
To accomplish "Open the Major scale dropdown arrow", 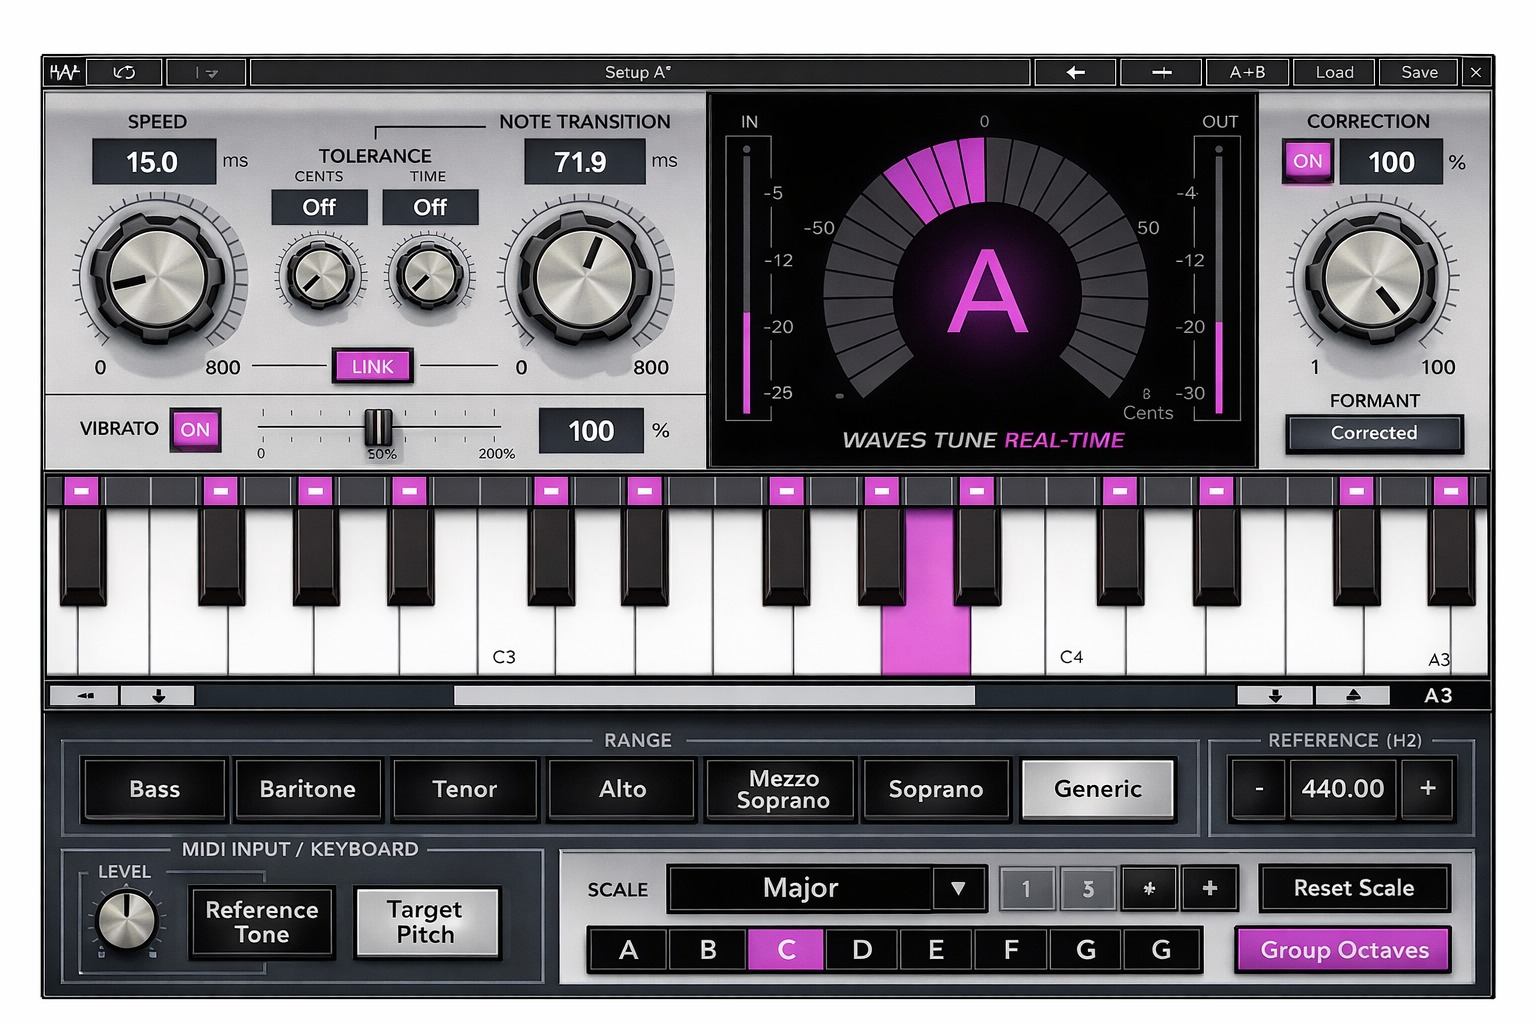I will pyautogui.click(x=958, y=888).
